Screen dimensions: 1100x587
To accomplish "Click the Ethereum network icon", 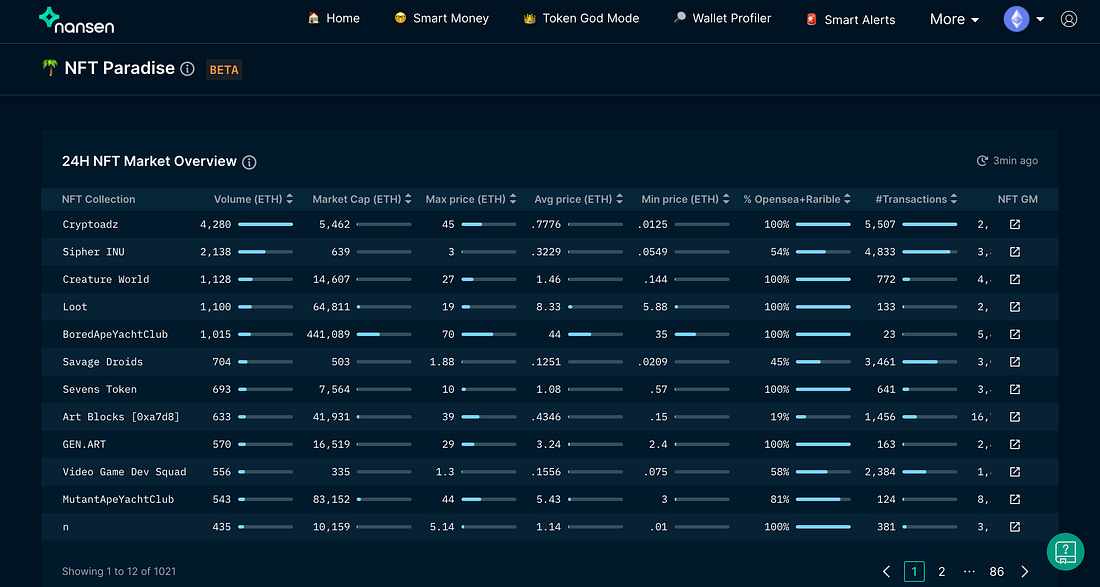I will [x=1017, y=19].
